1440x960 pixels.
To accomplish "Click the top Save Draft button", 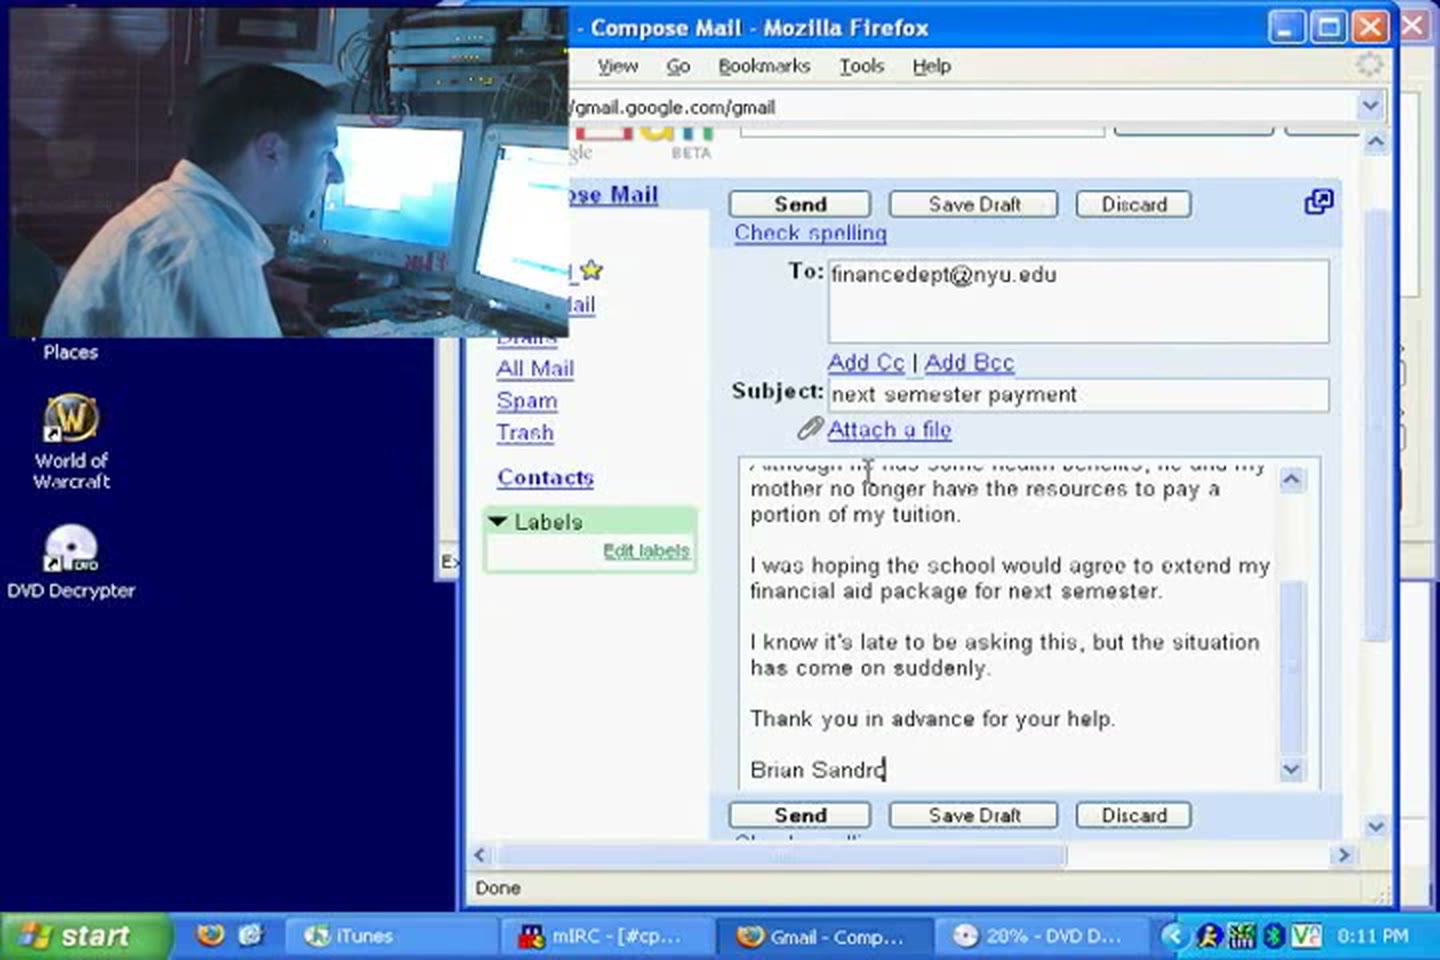I will coord(973,204).
